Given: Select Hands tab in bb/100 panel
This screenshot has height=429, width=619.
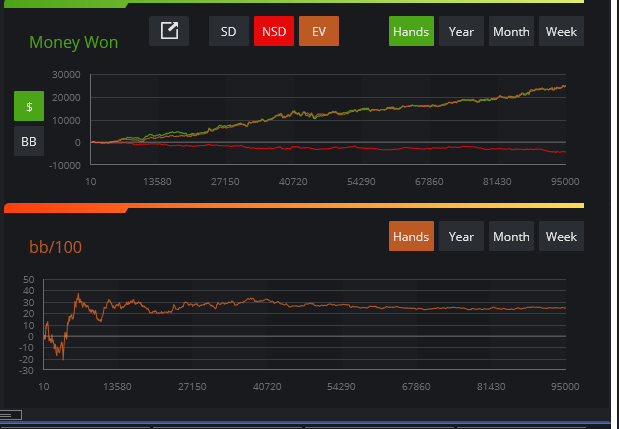Looking at the screenshot, I should [411, 237].
